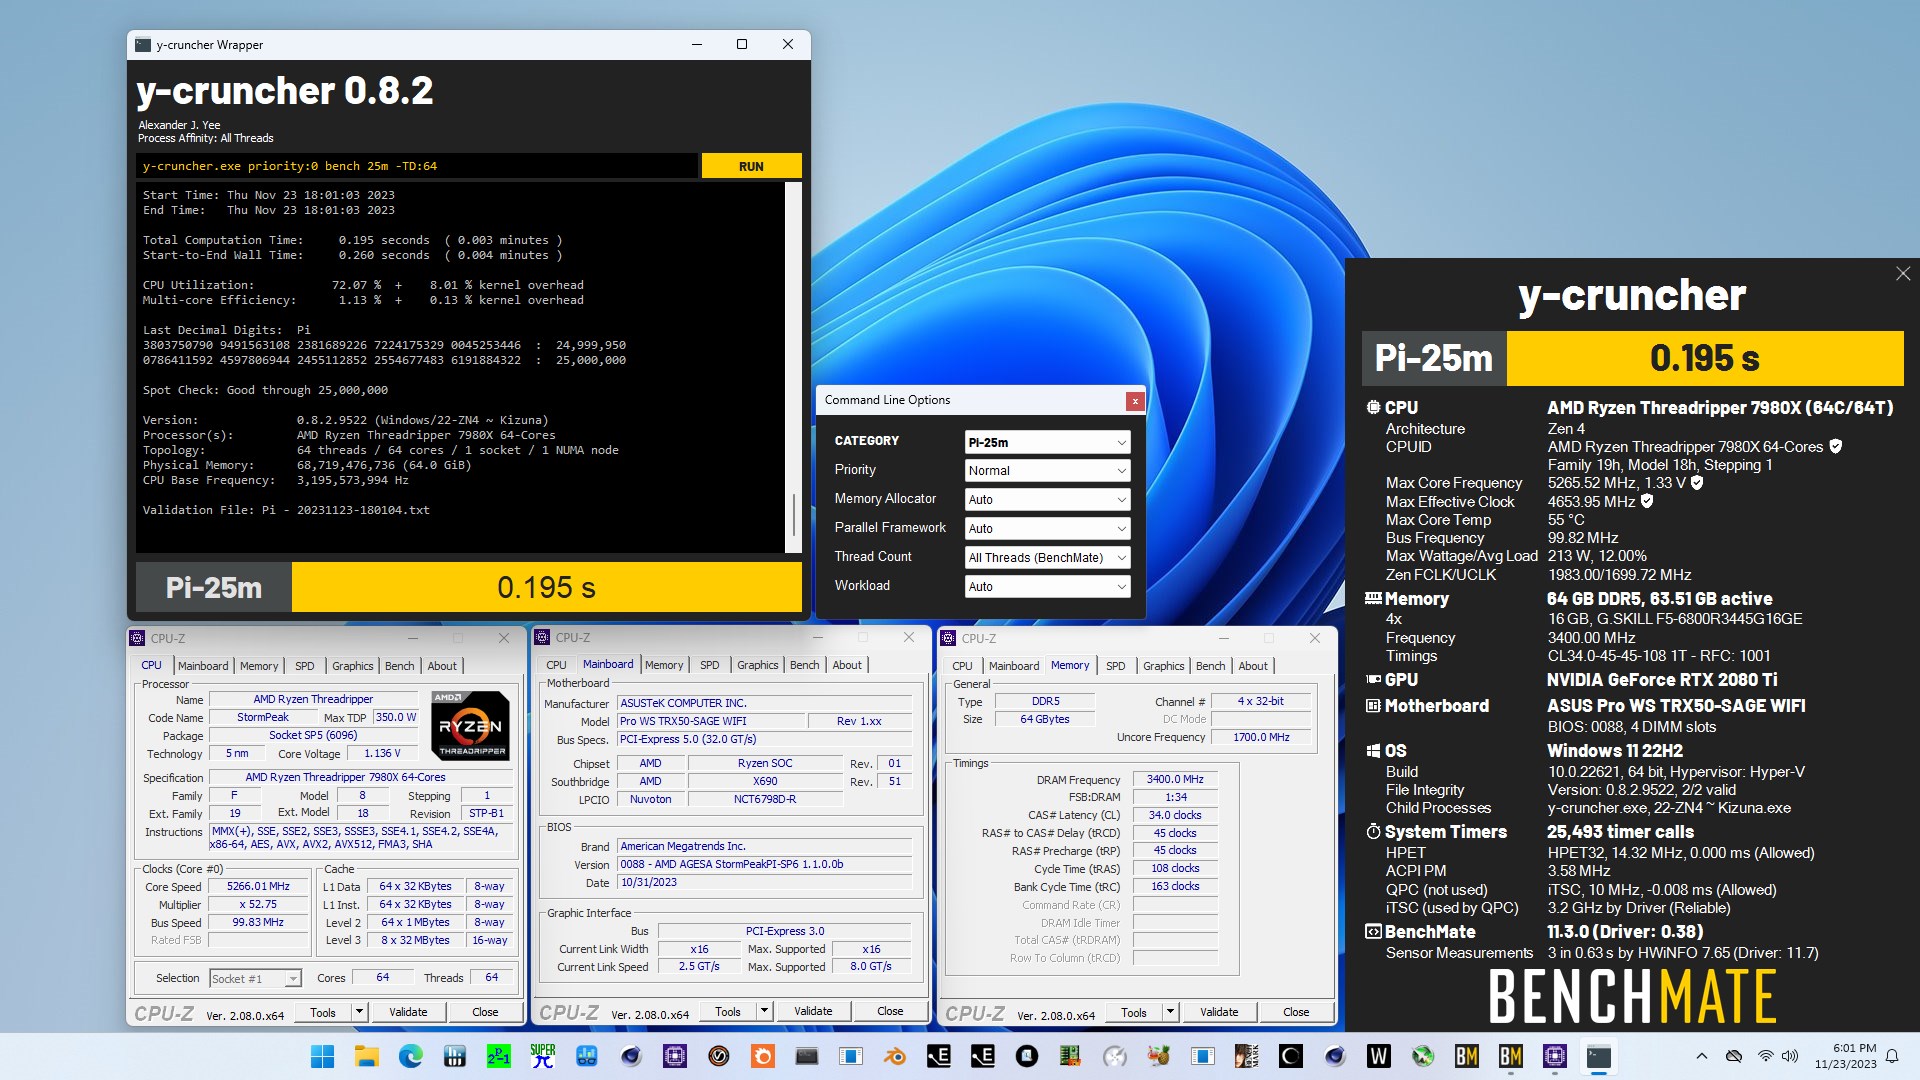Expand the Memory Allocator dropdown
This screenshot has width=1920, height=1080.
pos(1047,500)
